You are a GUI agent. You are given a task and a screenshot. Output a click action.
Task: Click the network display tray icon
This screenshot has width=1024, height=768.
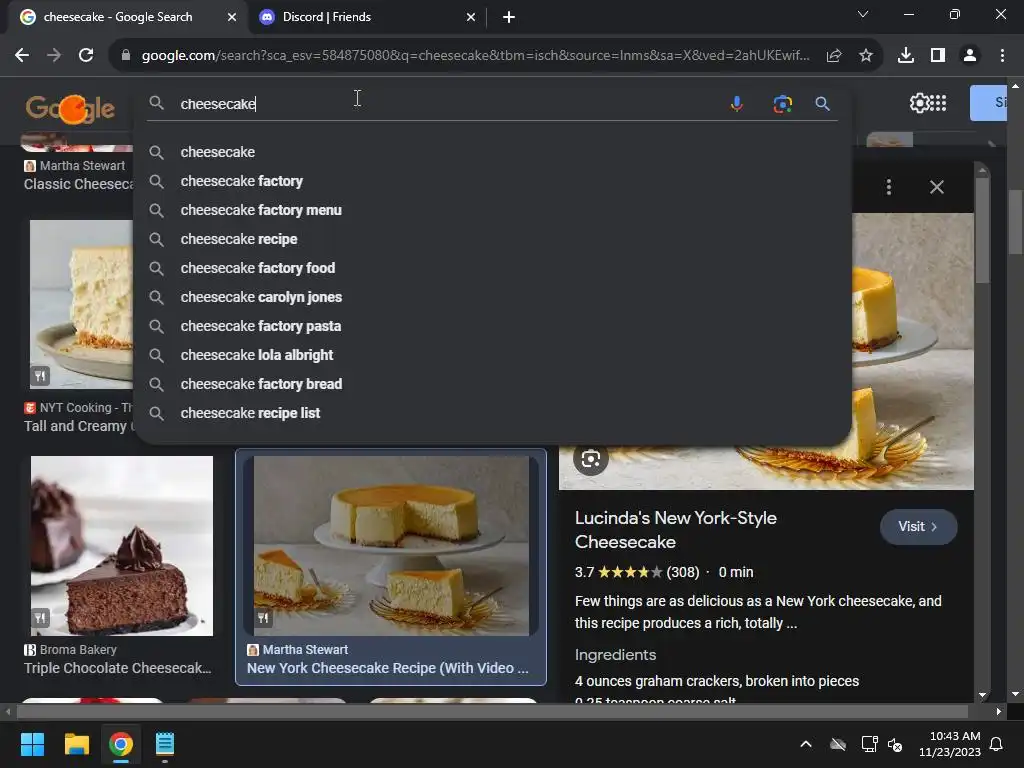point(869,744)
